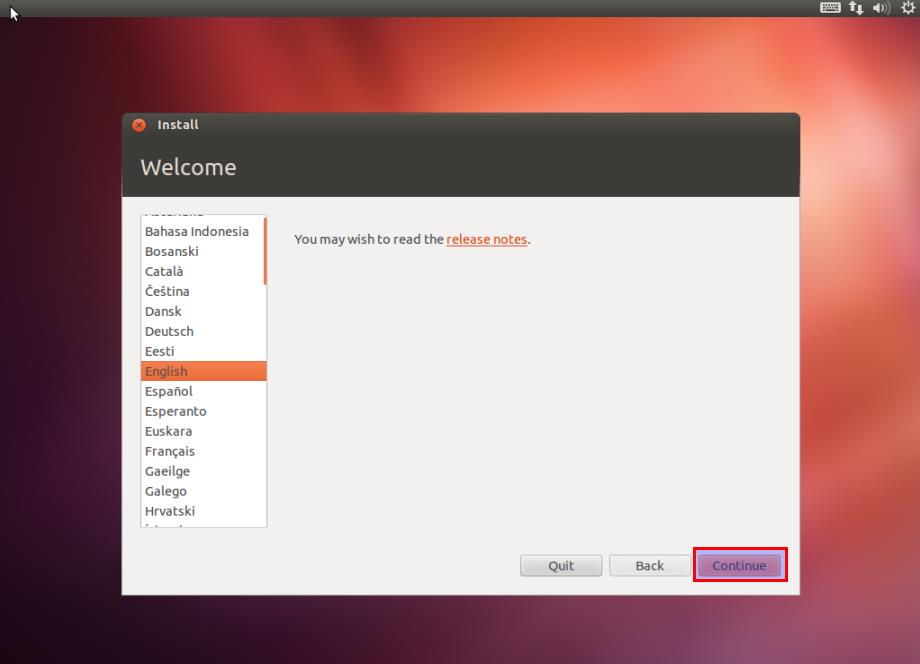The width and height of the screenshot is (920, 664).
Task: Select Deutsch in the language list
Action: pos(204,331)
